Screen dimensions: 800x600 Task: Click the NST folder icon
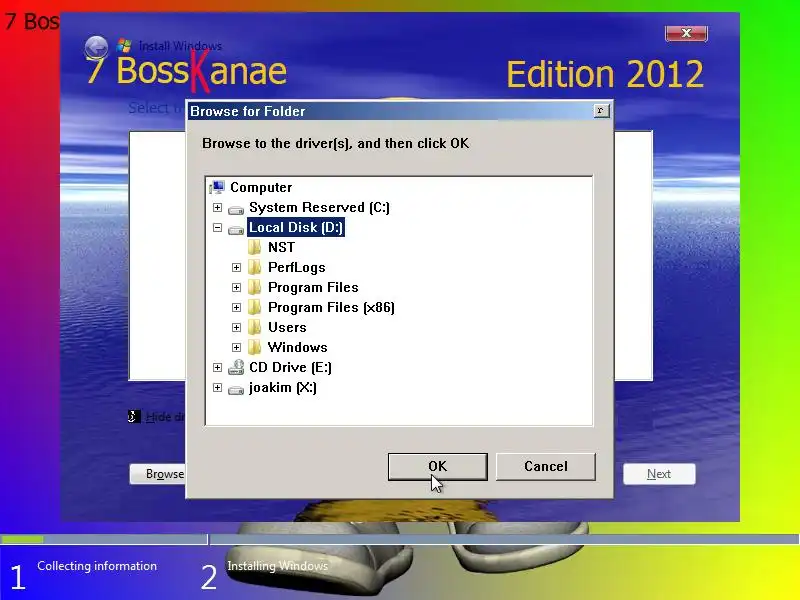[255, 247]
